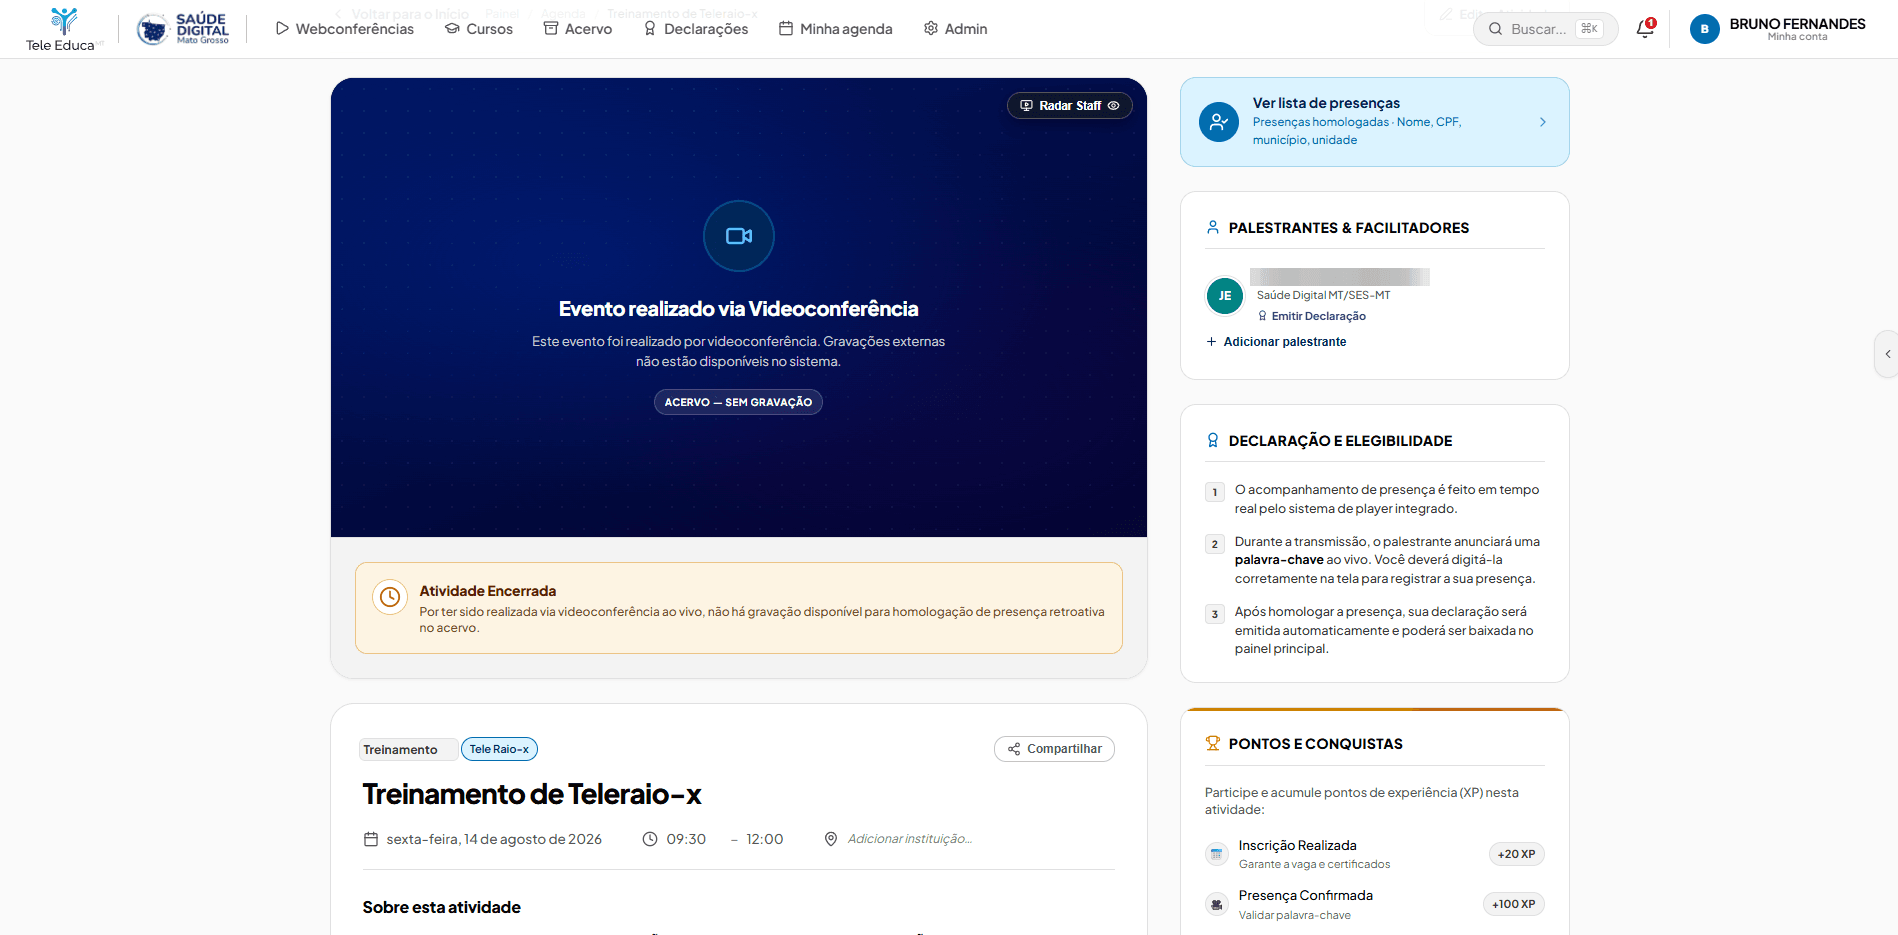Open the Admin section
The height and width of the screenshot is (935, 1898).
(955, 29)
